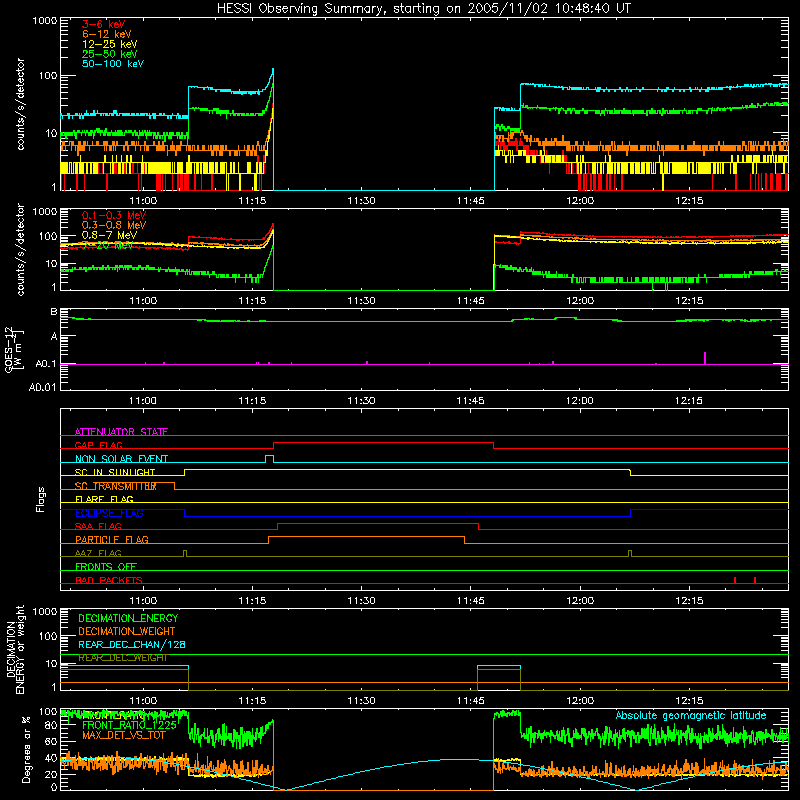Screen dimensions: 800x800
Task: Click the HESSI Observing Summary title text
Action: click(x=424, y=8)
